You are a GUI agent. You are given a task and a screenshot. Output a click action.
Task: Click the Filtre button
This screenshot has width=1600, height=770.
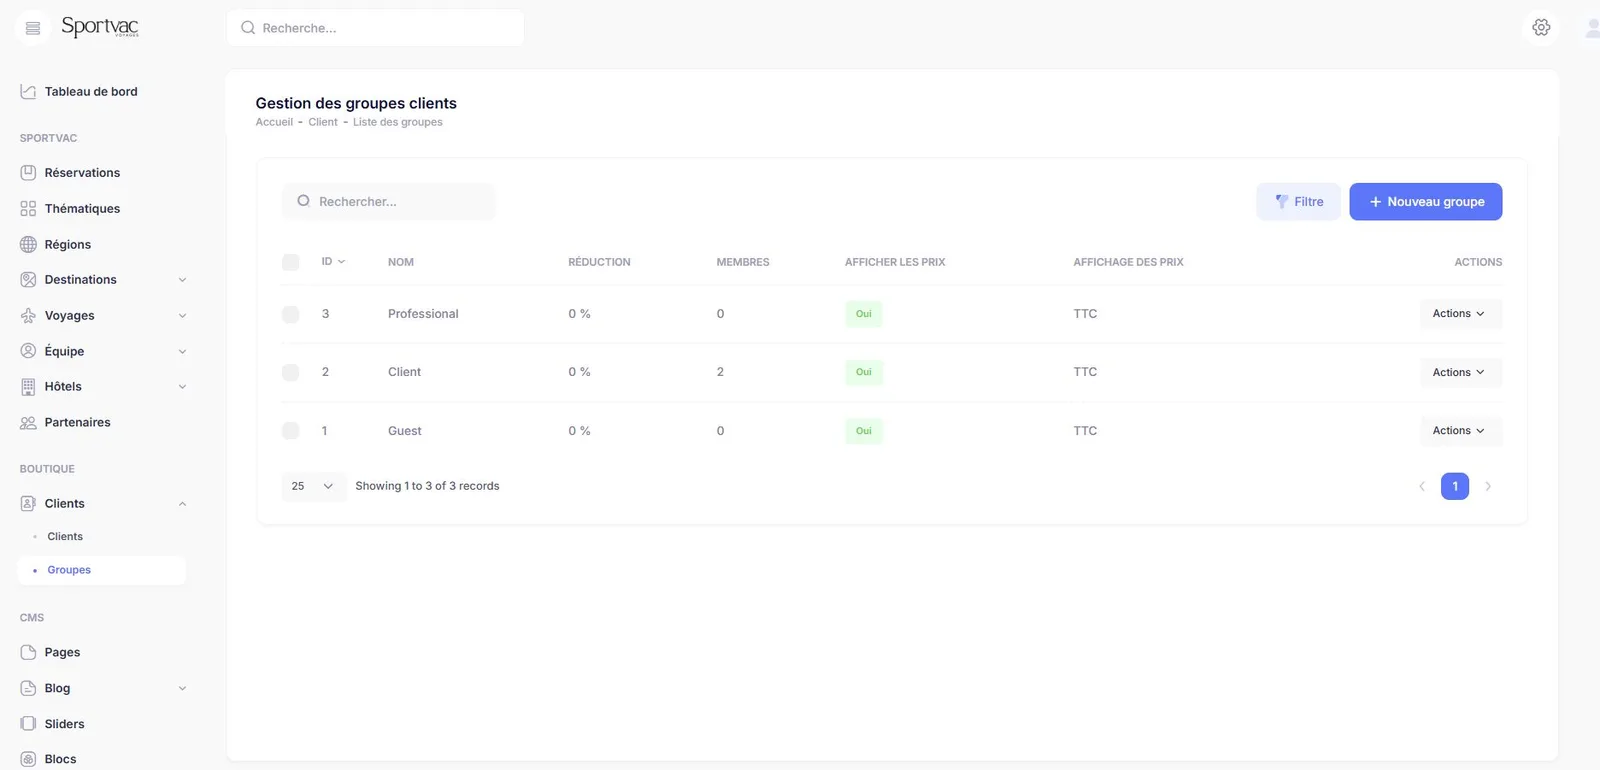point(1298,202)
